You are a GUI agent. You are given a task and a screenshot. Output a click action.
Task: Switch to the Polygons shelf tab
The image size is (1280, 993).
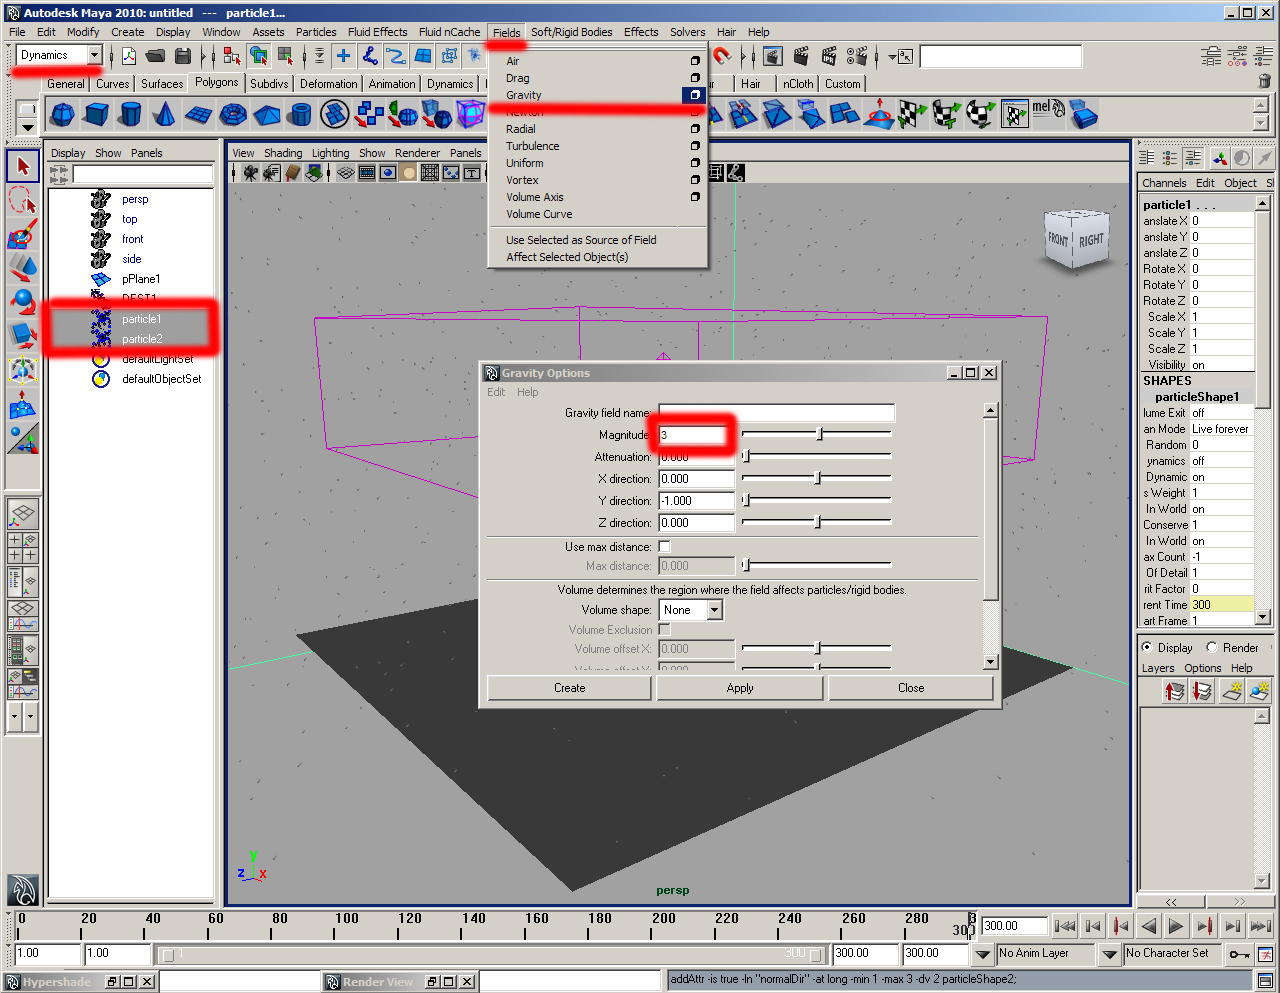217,82
